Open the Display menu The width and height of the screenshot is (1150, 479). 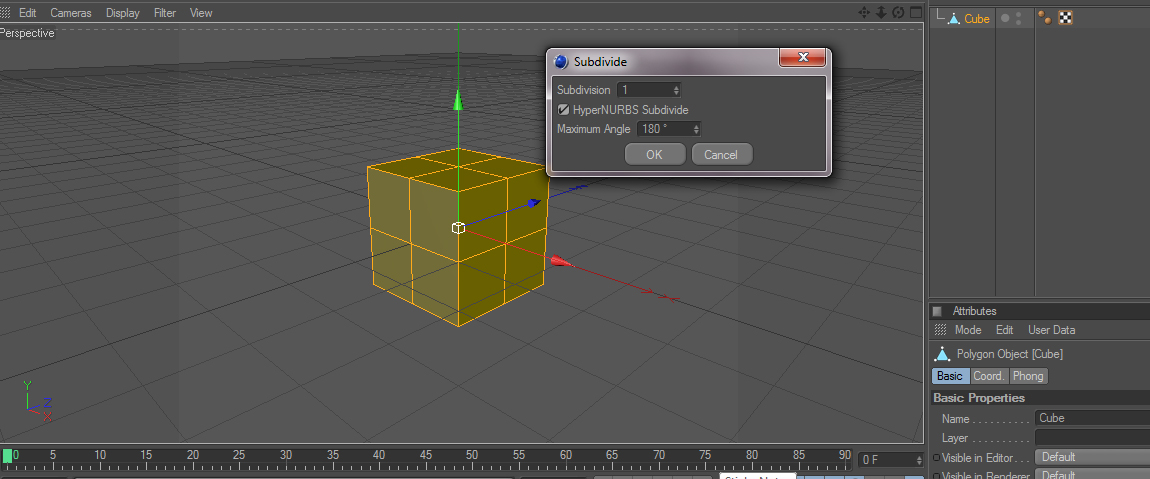tap(122, 12)
